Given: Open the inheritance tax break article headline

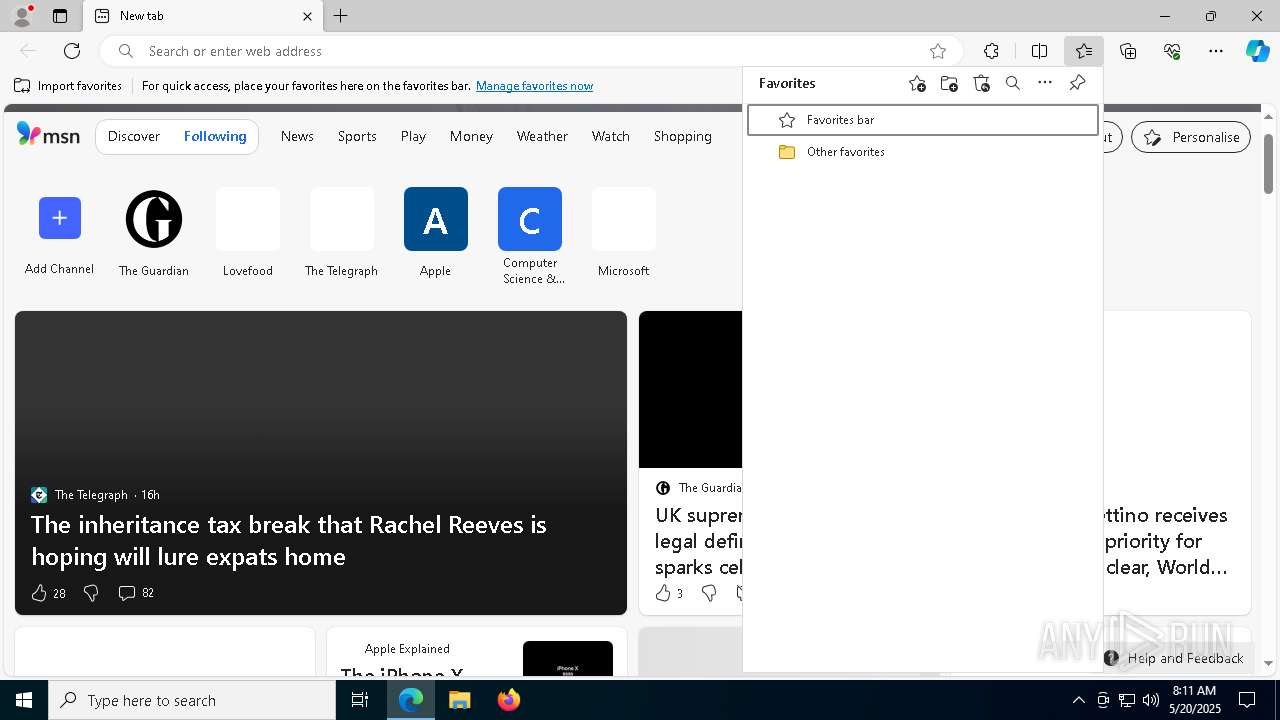Looking at the screenshot, I should (288, 540).
